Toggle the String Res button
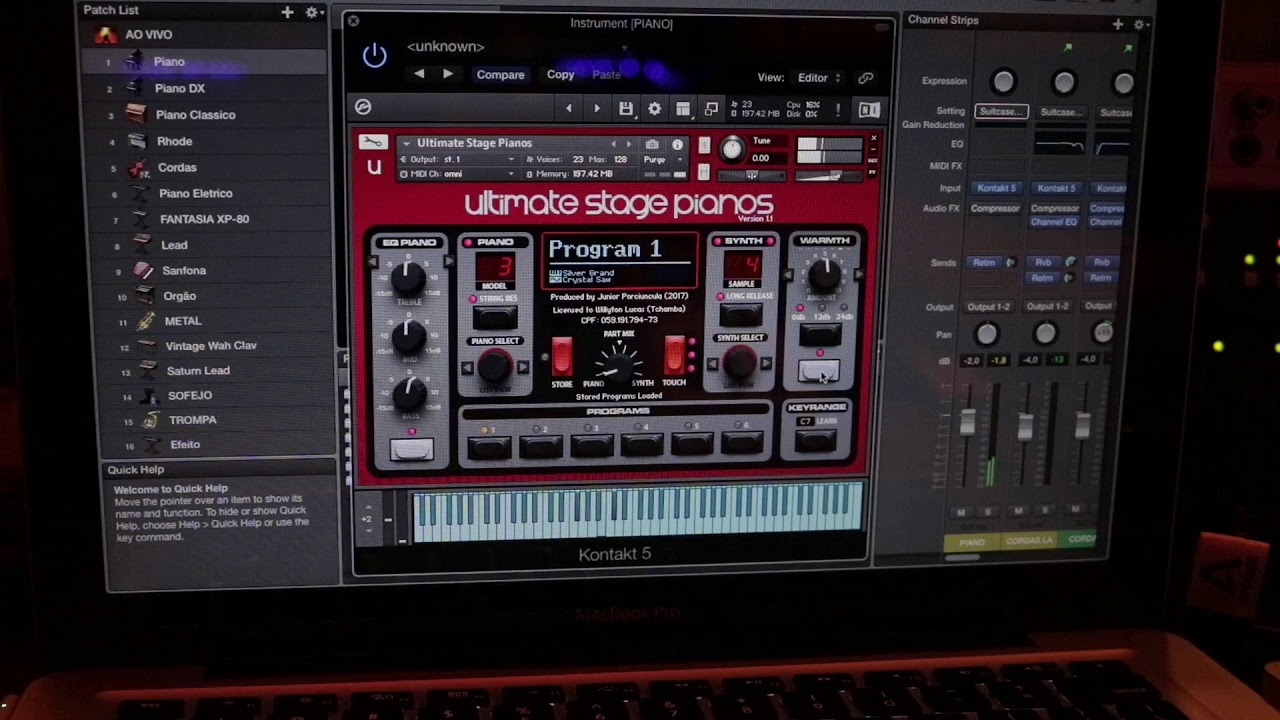 pyautogui.click(x=495, y=318)
